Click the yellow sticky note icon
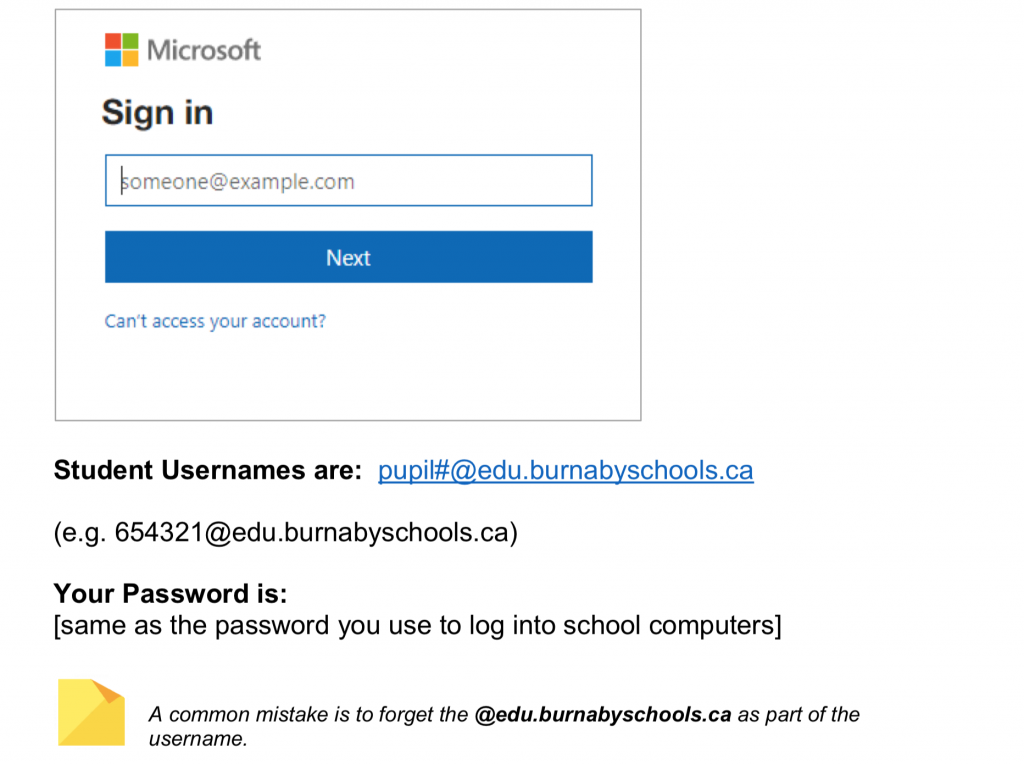 tap(90, 712)
